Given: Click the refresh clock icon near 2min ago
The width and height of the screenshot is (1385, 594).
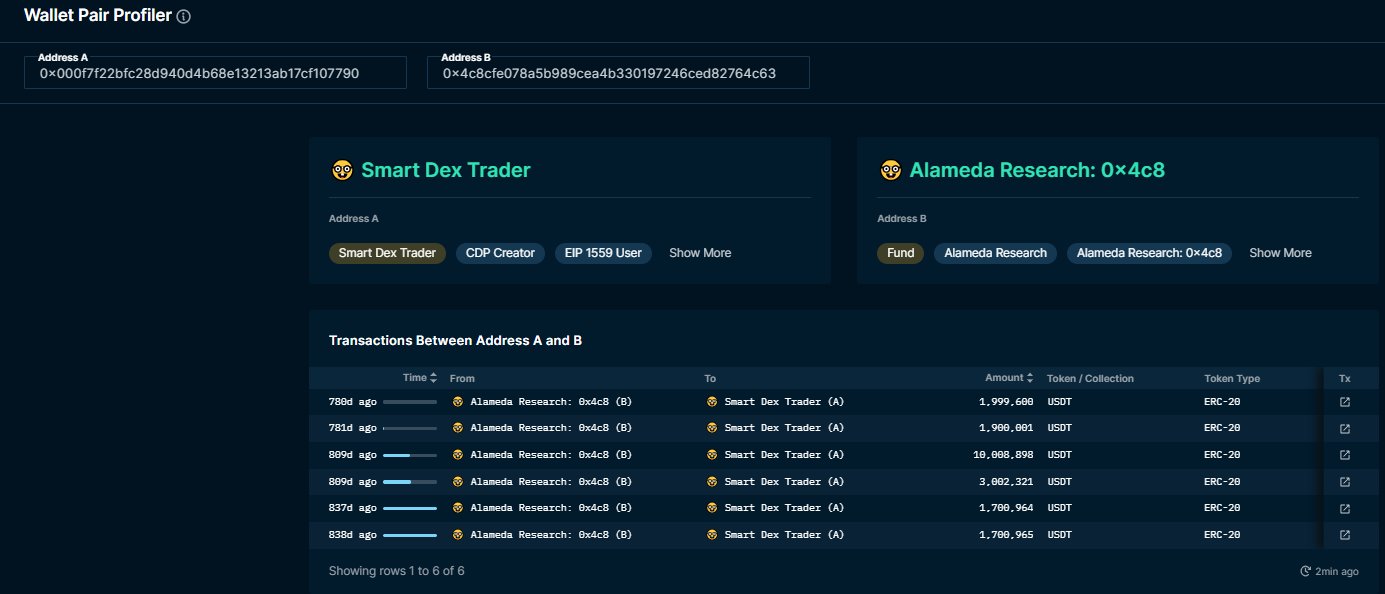Looking at the screenshot, I should click(1305, 571).
